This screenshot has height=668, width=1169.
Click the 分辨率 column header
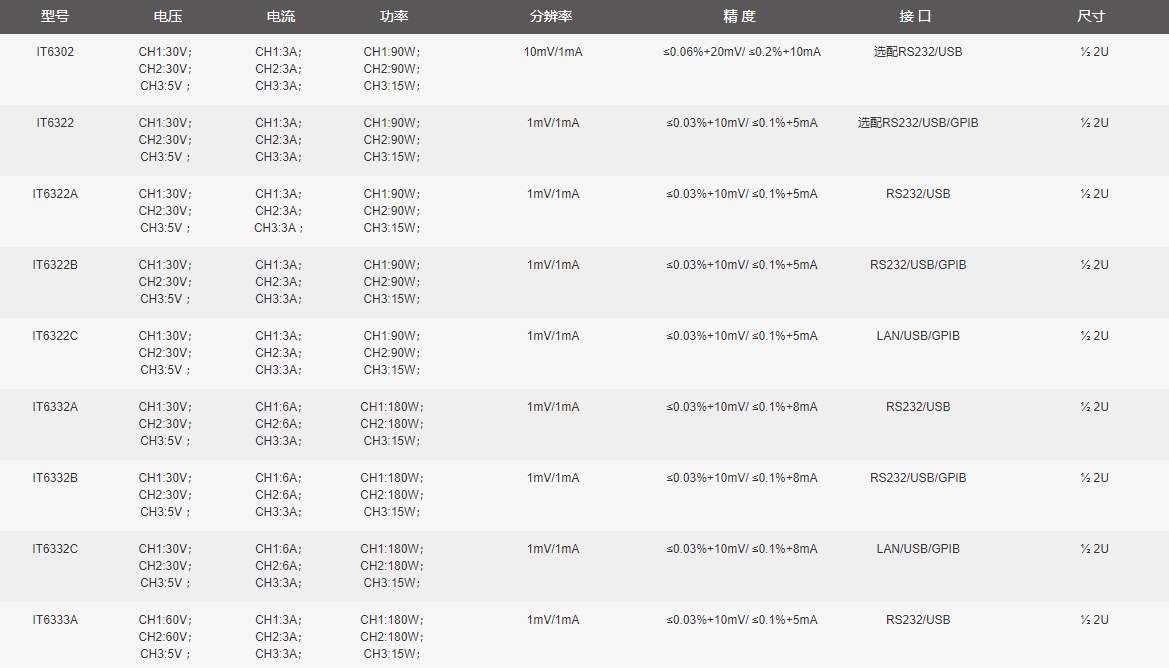pyautogui.click(x=551, y=17)
